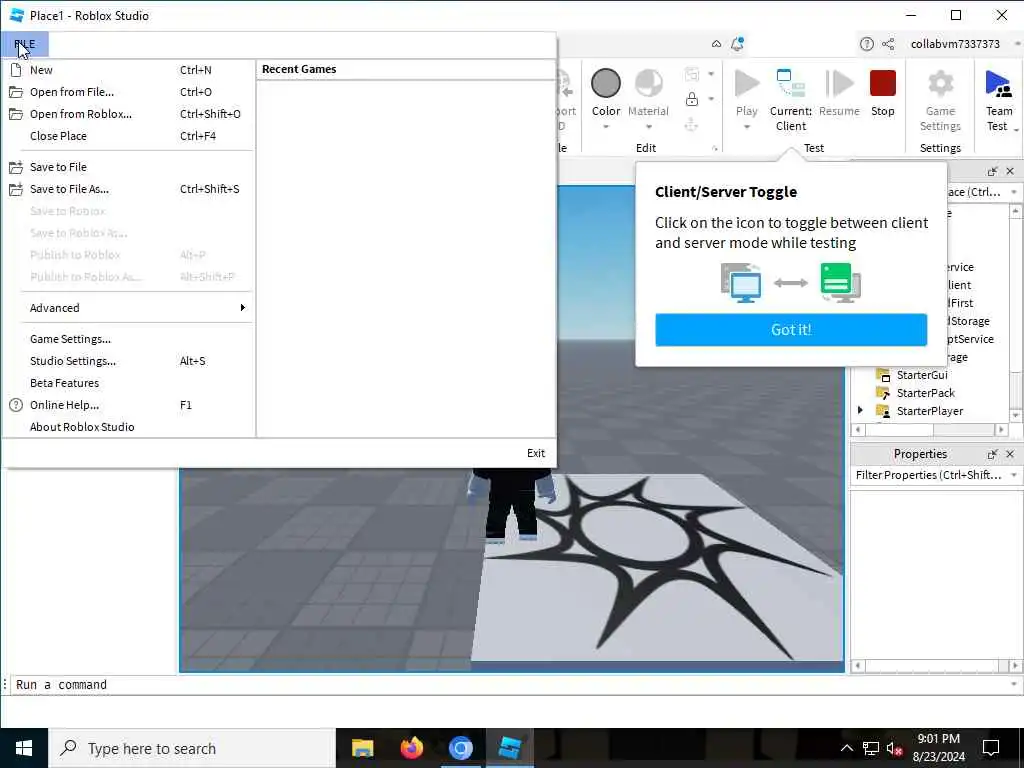Select StarterPlayer in Explorer
The image size is (1024, 768).
929,411
